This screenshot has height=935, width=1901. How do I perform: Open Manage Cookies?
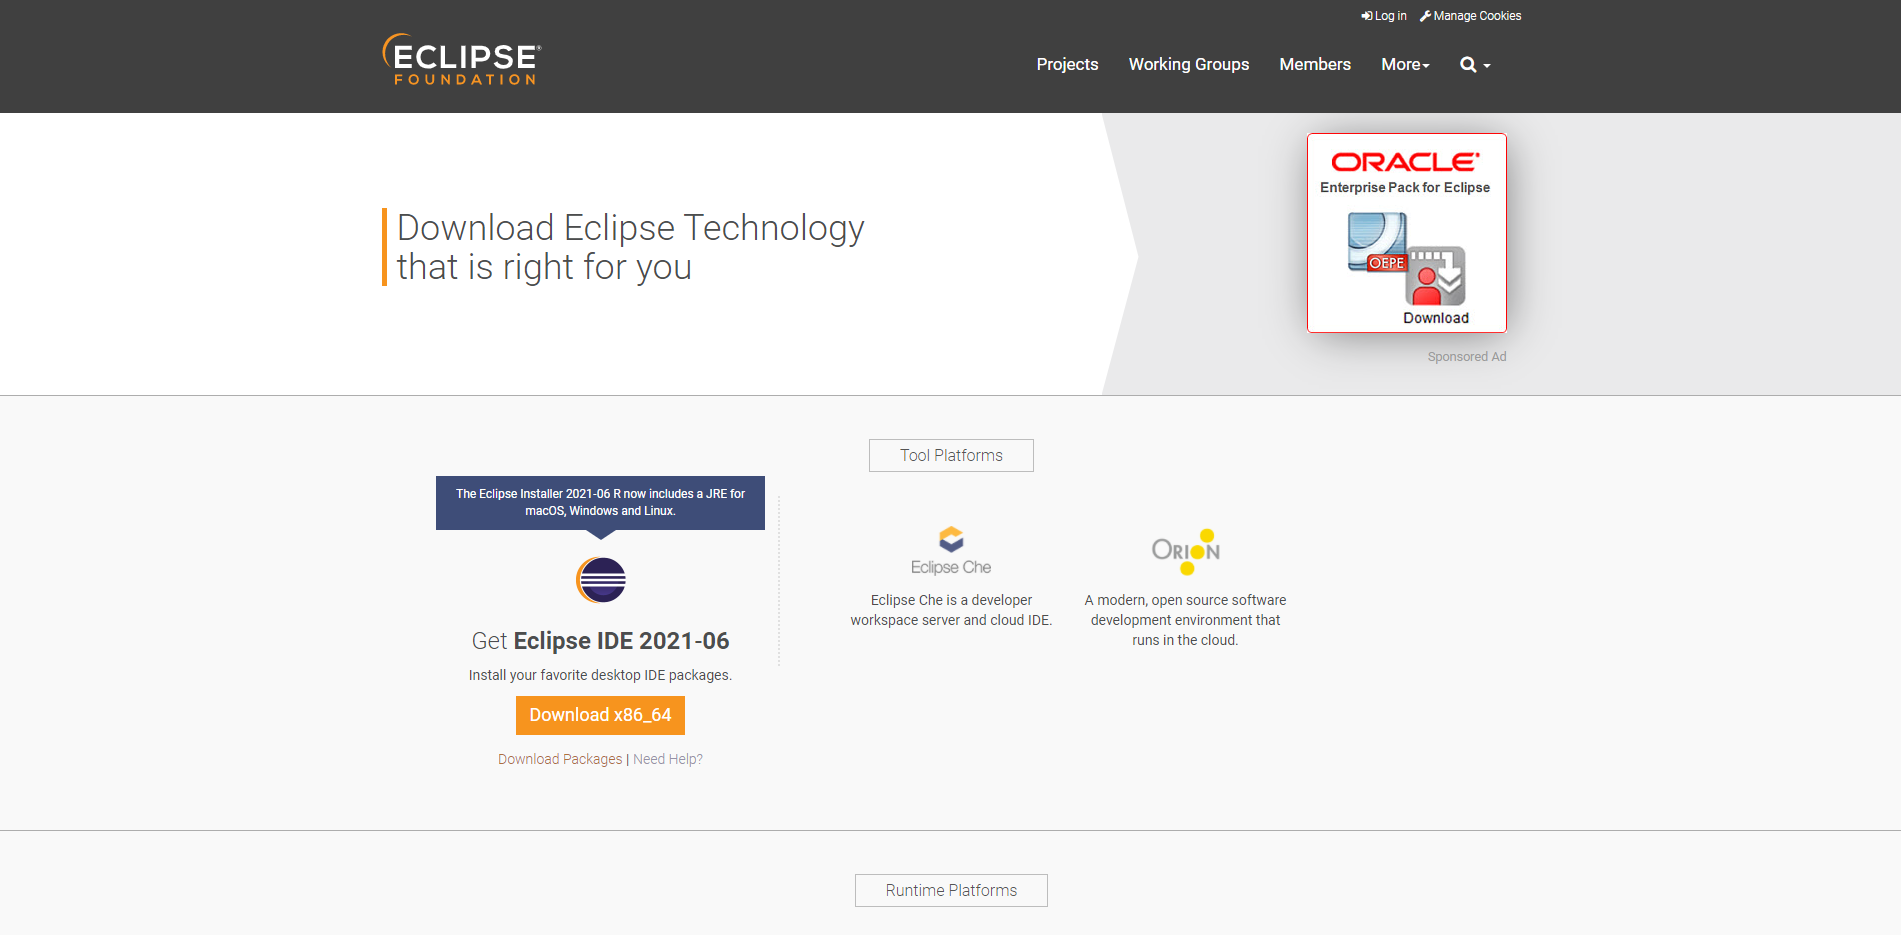point(1470,16)
